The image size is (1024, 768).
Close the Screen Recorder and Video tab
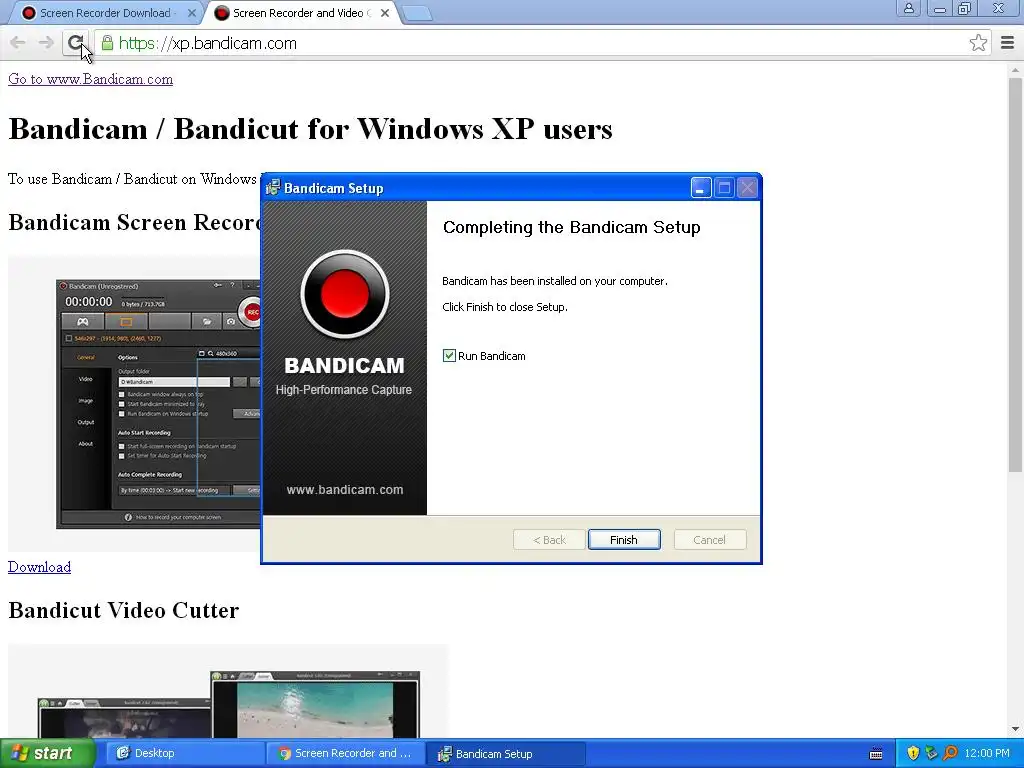pyautogui.click(x=385, y=13)
